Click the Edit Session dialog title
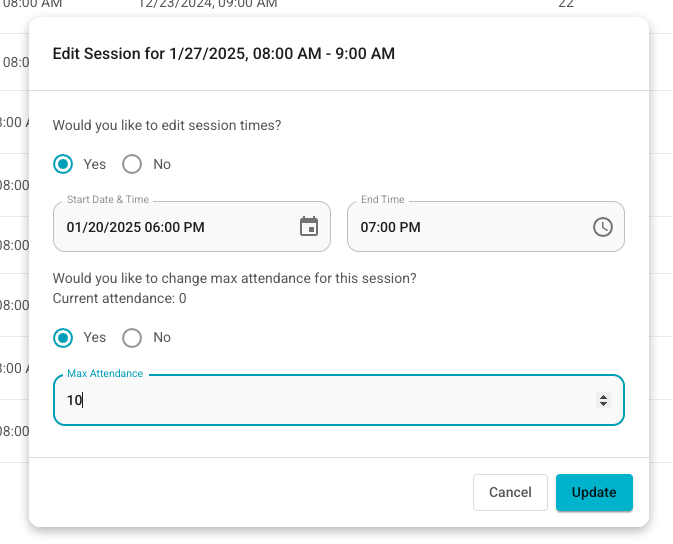The width and height of the screenshot is (673, 544). pos(224,54)
